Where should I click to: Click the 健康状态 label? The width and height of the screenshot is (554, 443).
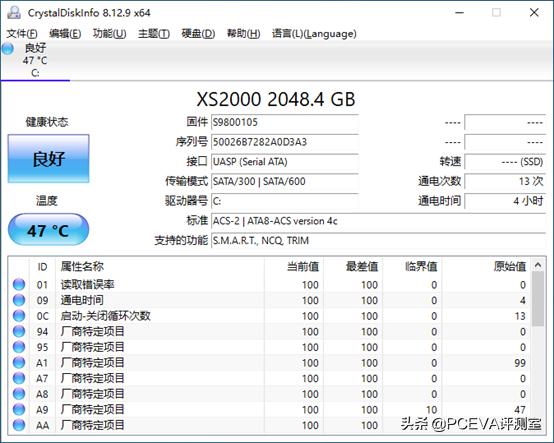click(x=47, y=122)
